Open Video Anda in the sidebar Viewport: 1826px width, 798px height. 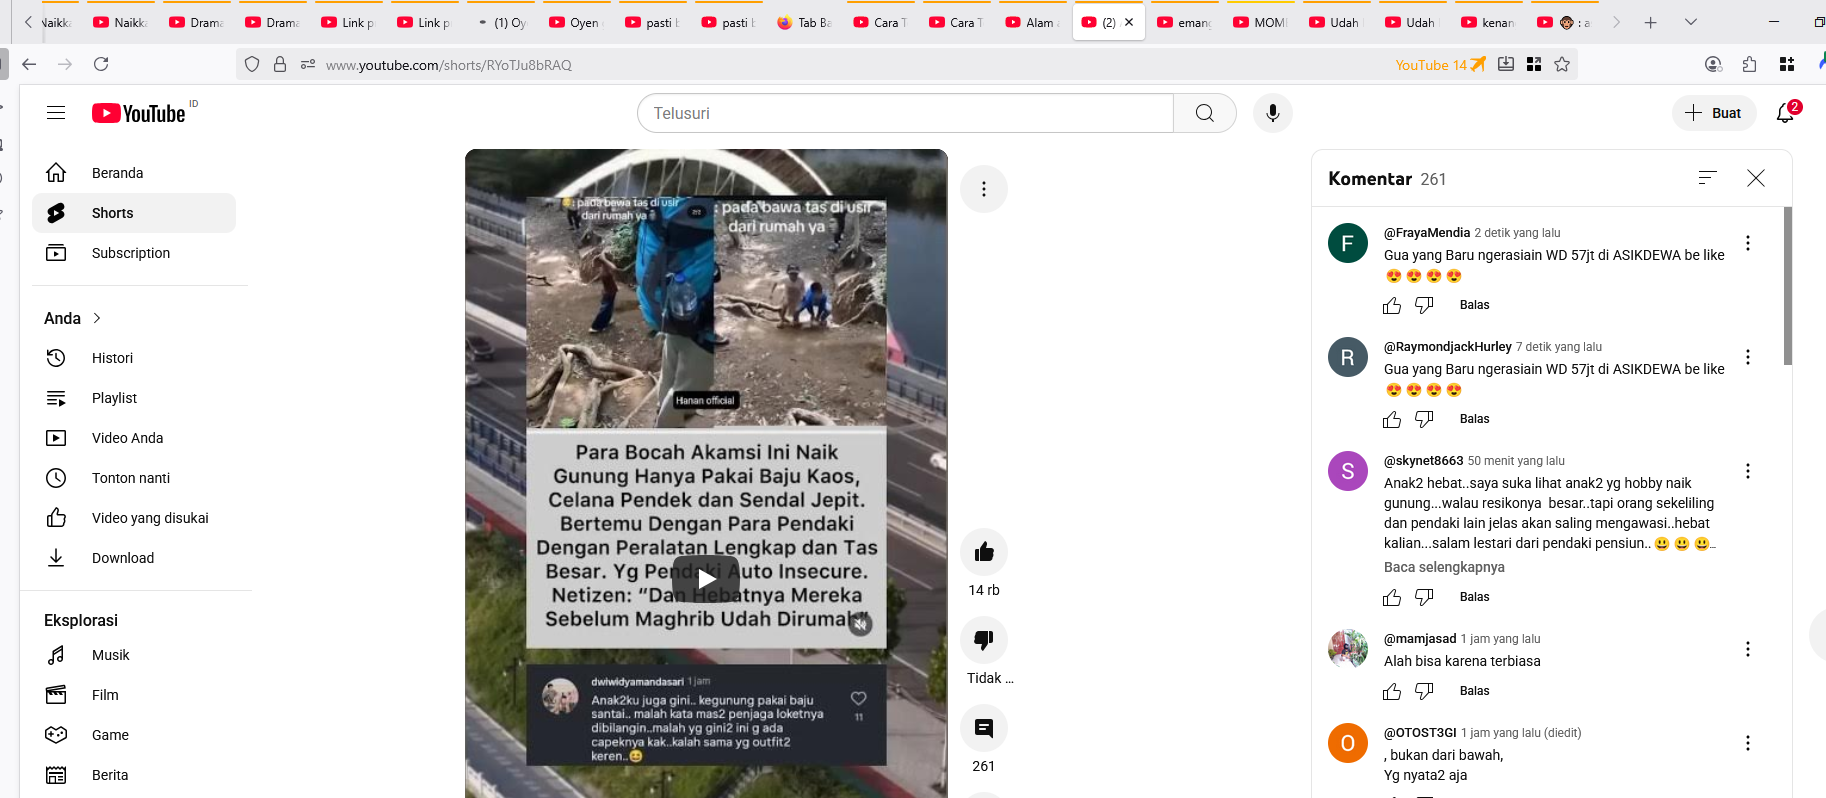pos(134,438)
